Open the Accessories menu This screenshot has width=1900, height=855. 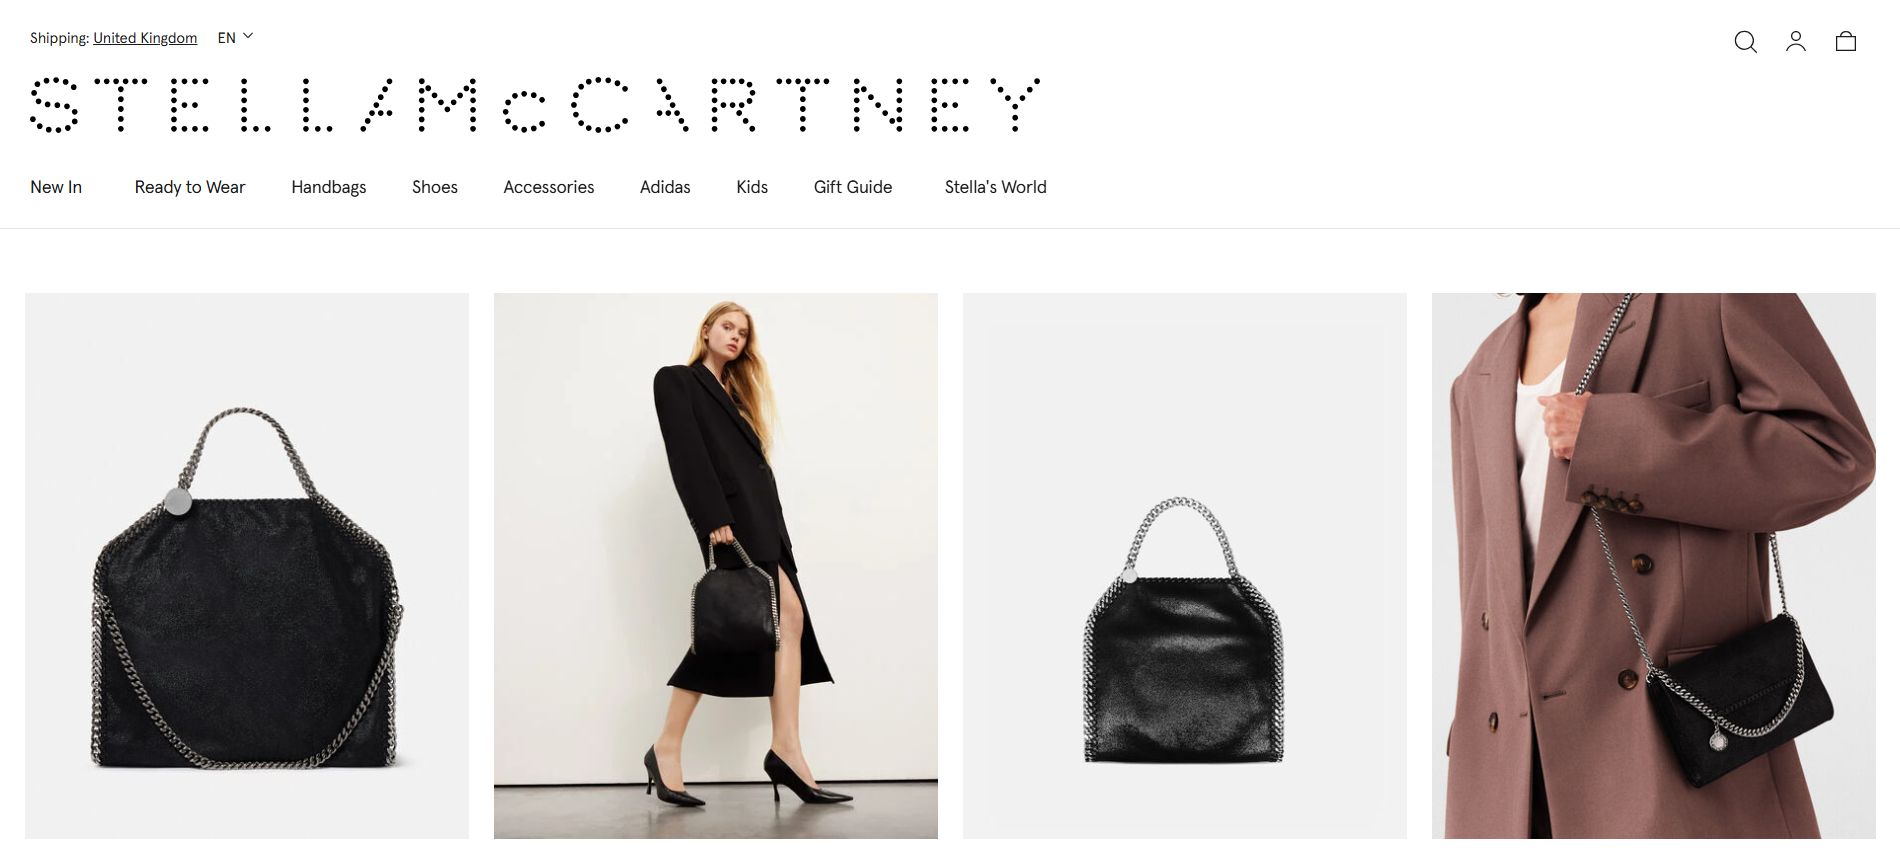549,187
